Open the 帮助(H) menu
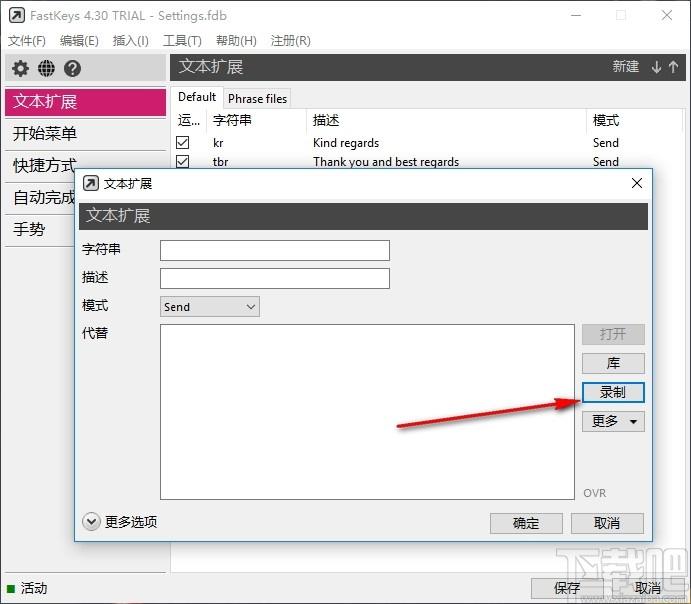 236,41
